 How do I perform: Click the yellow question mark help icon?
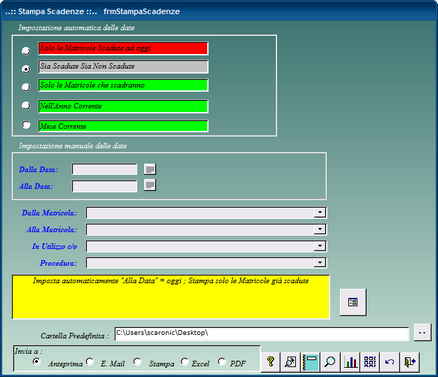[271, 362]
